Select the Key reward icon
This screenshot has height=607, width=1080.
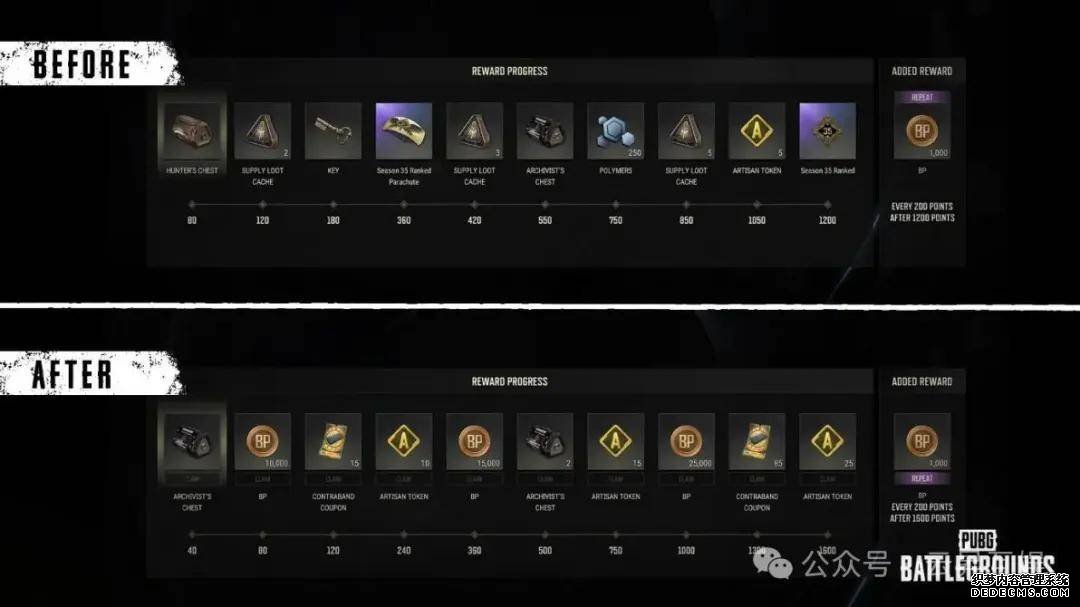pos(333,131)
